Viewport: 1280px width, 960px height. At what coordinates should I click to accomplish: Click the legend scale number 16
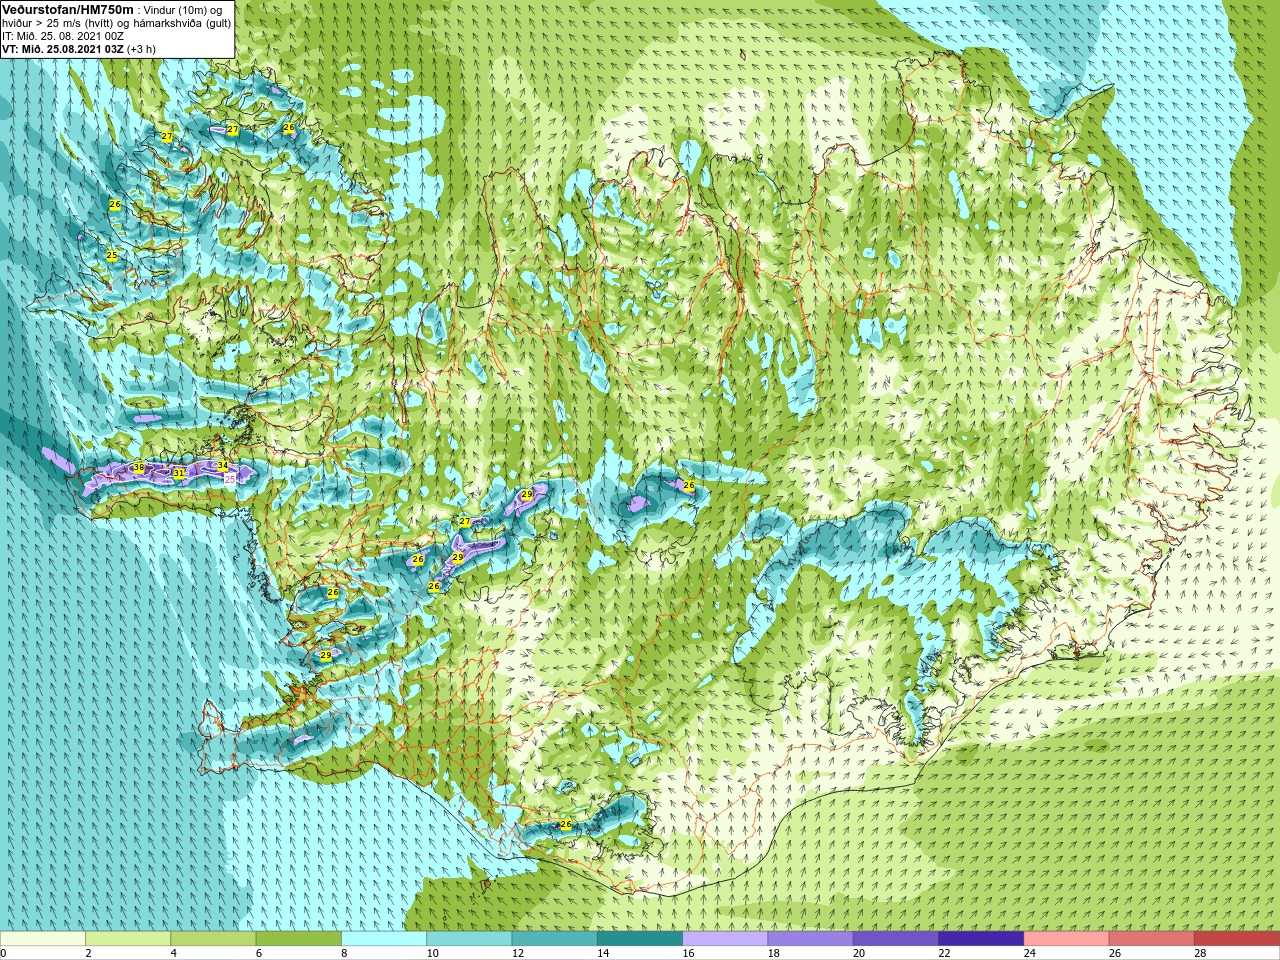[689, 953]
